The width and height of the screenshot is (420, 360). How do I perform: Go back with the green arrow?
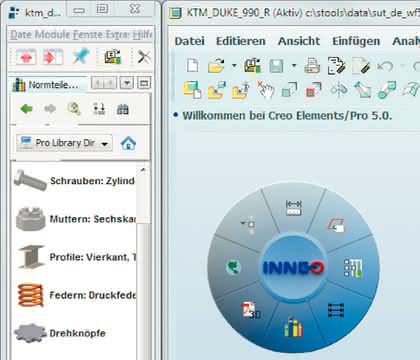pyautogui.click(x=26, y=109)
